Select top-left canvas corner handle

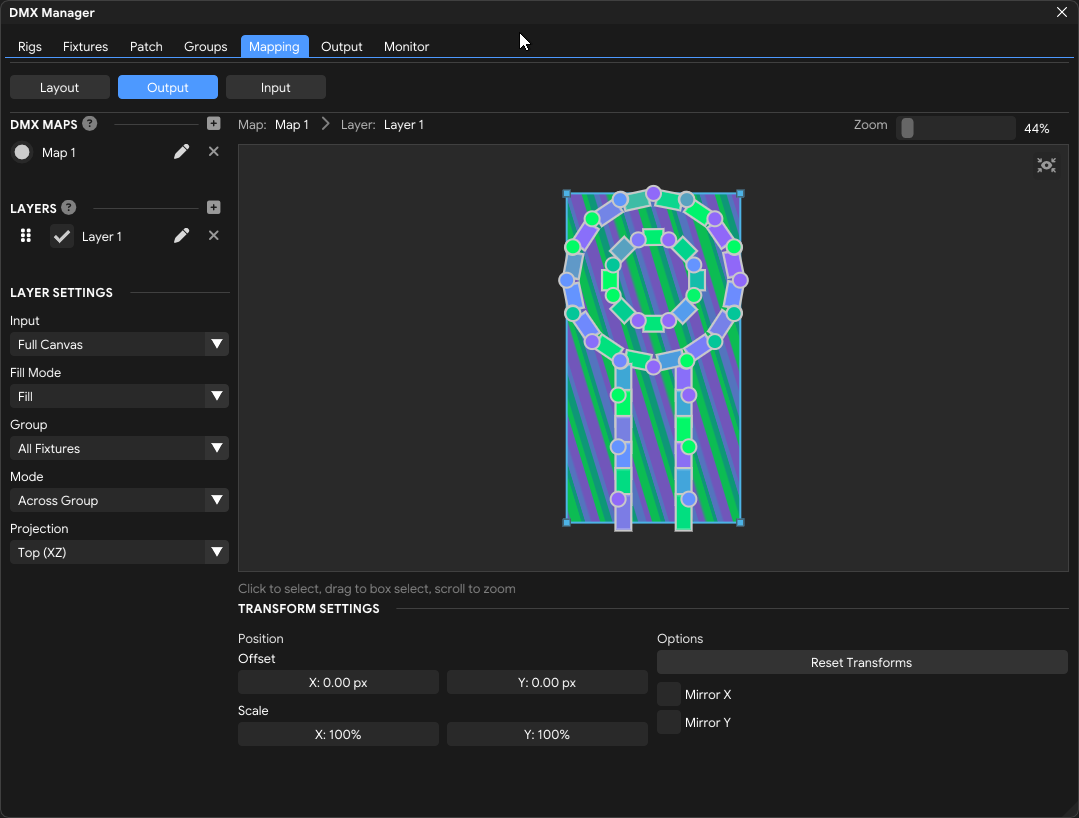566,194
